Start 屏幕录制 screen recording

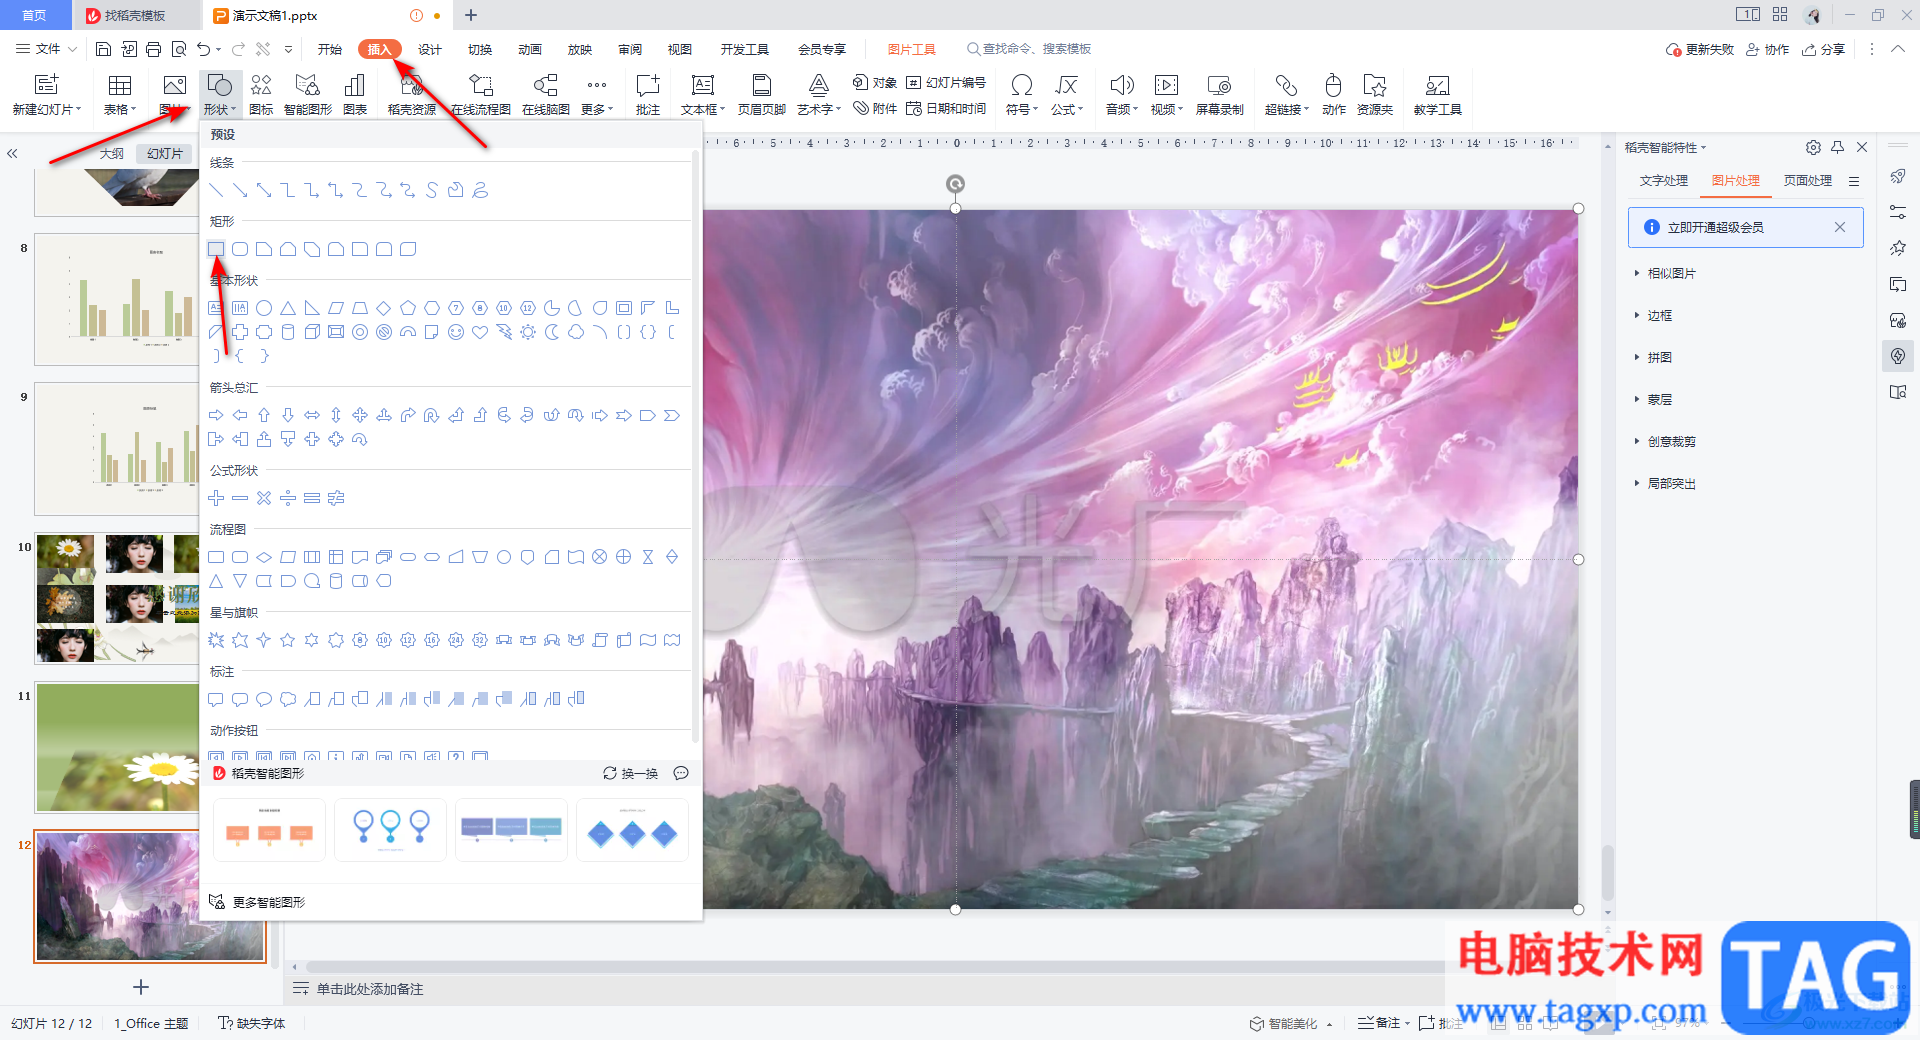1220,95
